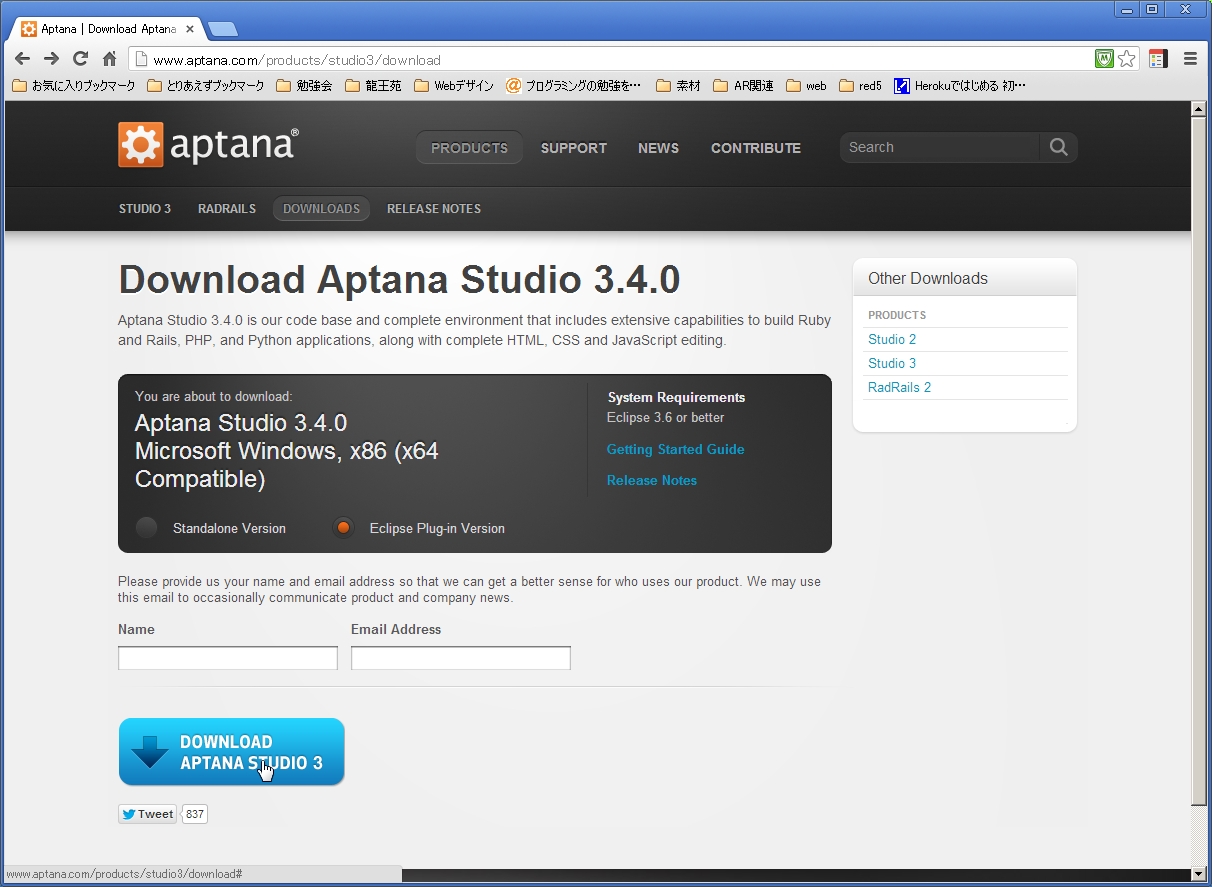Click the Aptana gear logo
Viewport: 1212px width, 887px height.
pos(140,145)
